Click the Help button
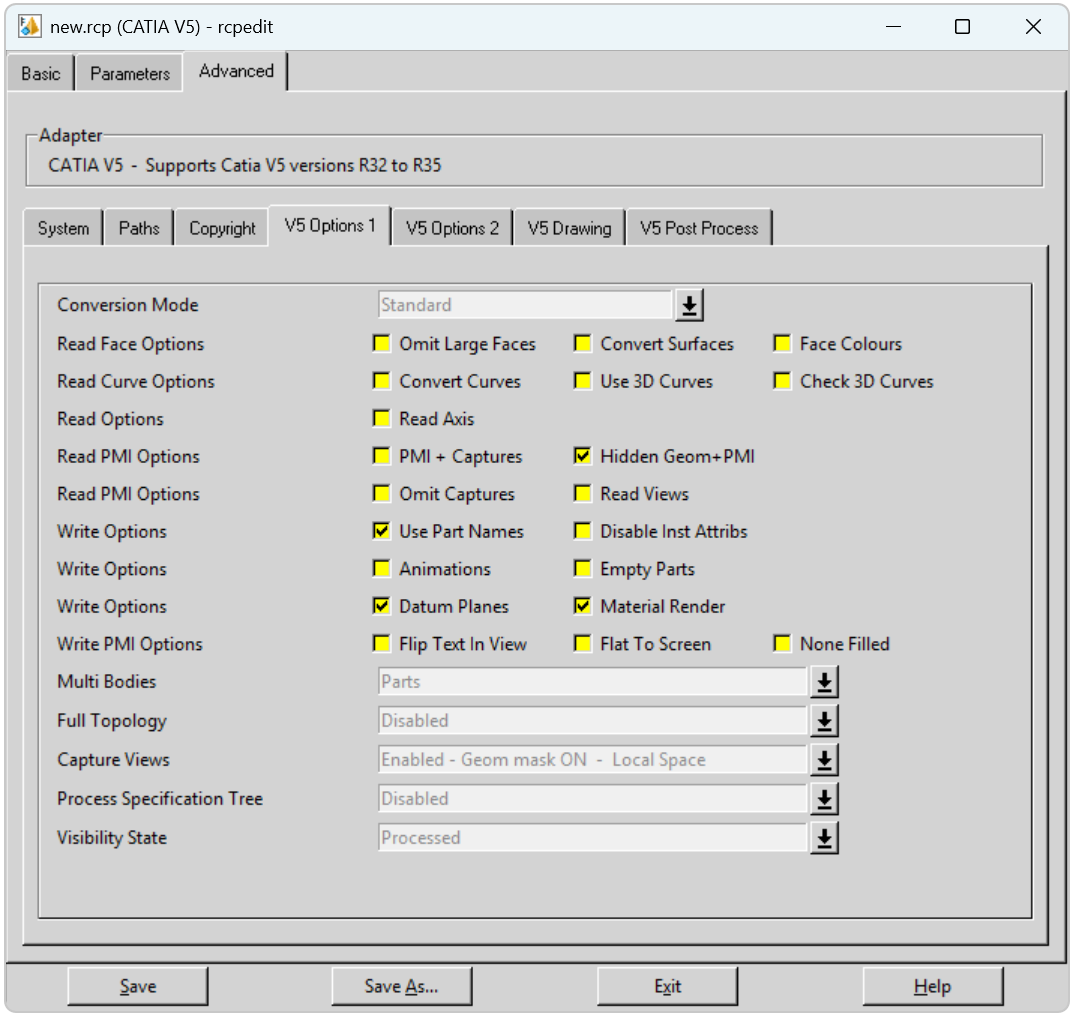 [932, 986]
